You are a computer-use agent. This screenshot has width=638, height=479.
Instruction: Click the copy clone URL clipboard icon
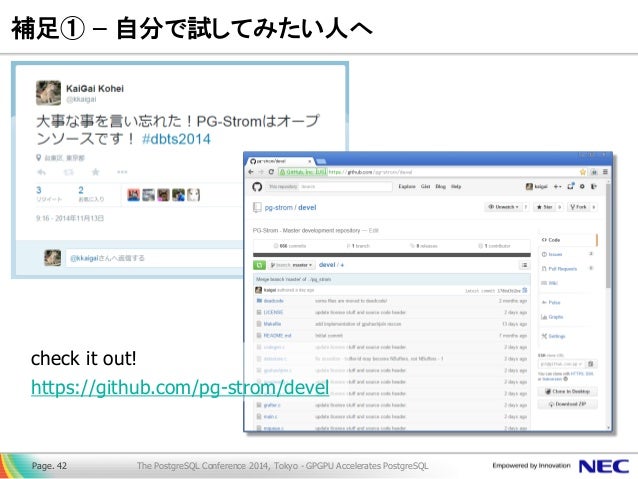coord(591,364)
